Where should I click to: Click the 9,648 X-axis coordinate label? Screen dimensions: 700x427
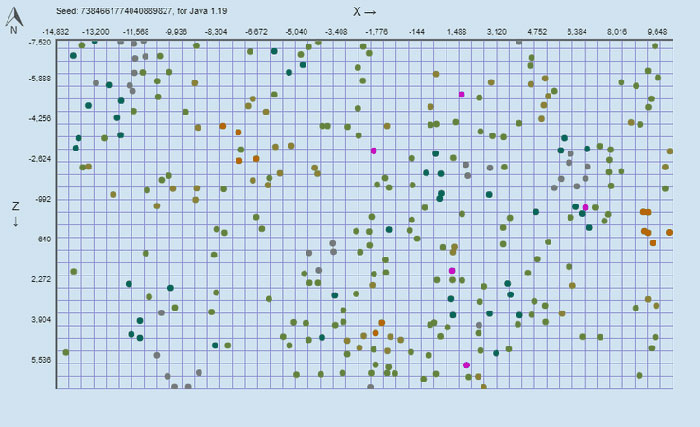(656, 32)
